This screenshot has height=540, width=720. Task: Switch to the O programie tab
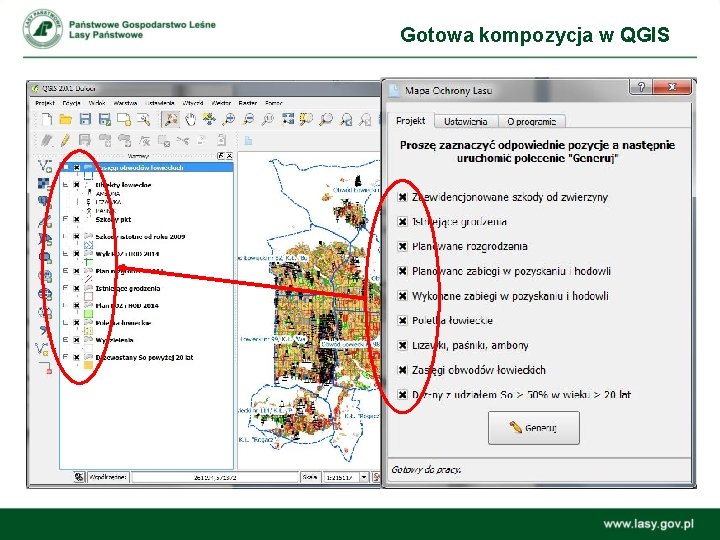[x=532, y=121]
